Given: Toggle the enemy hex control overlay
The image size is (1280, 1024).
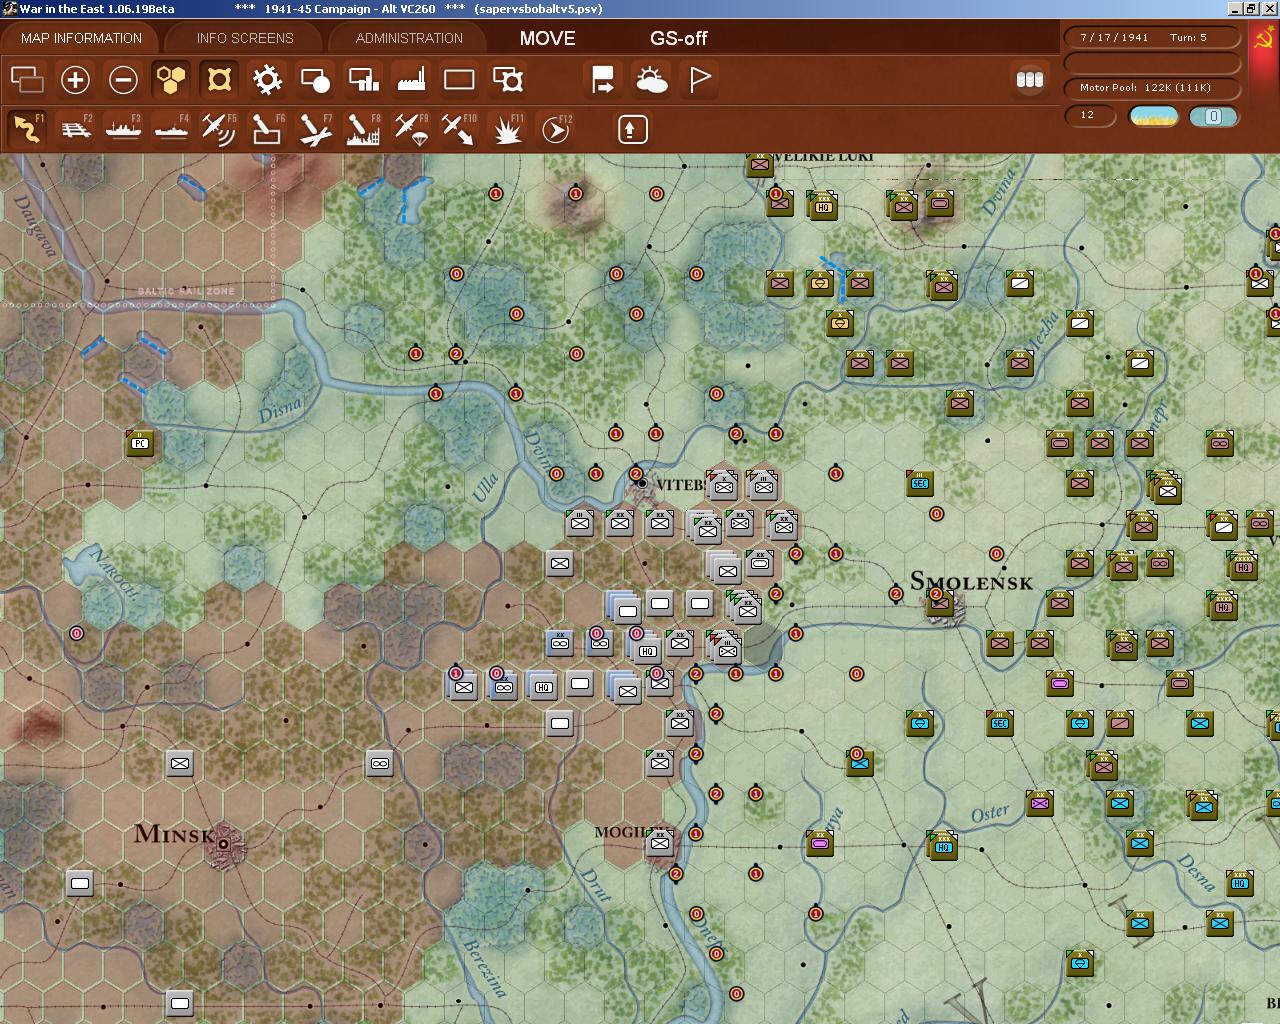Looking at the screenshot, I should tap(219, 79).
